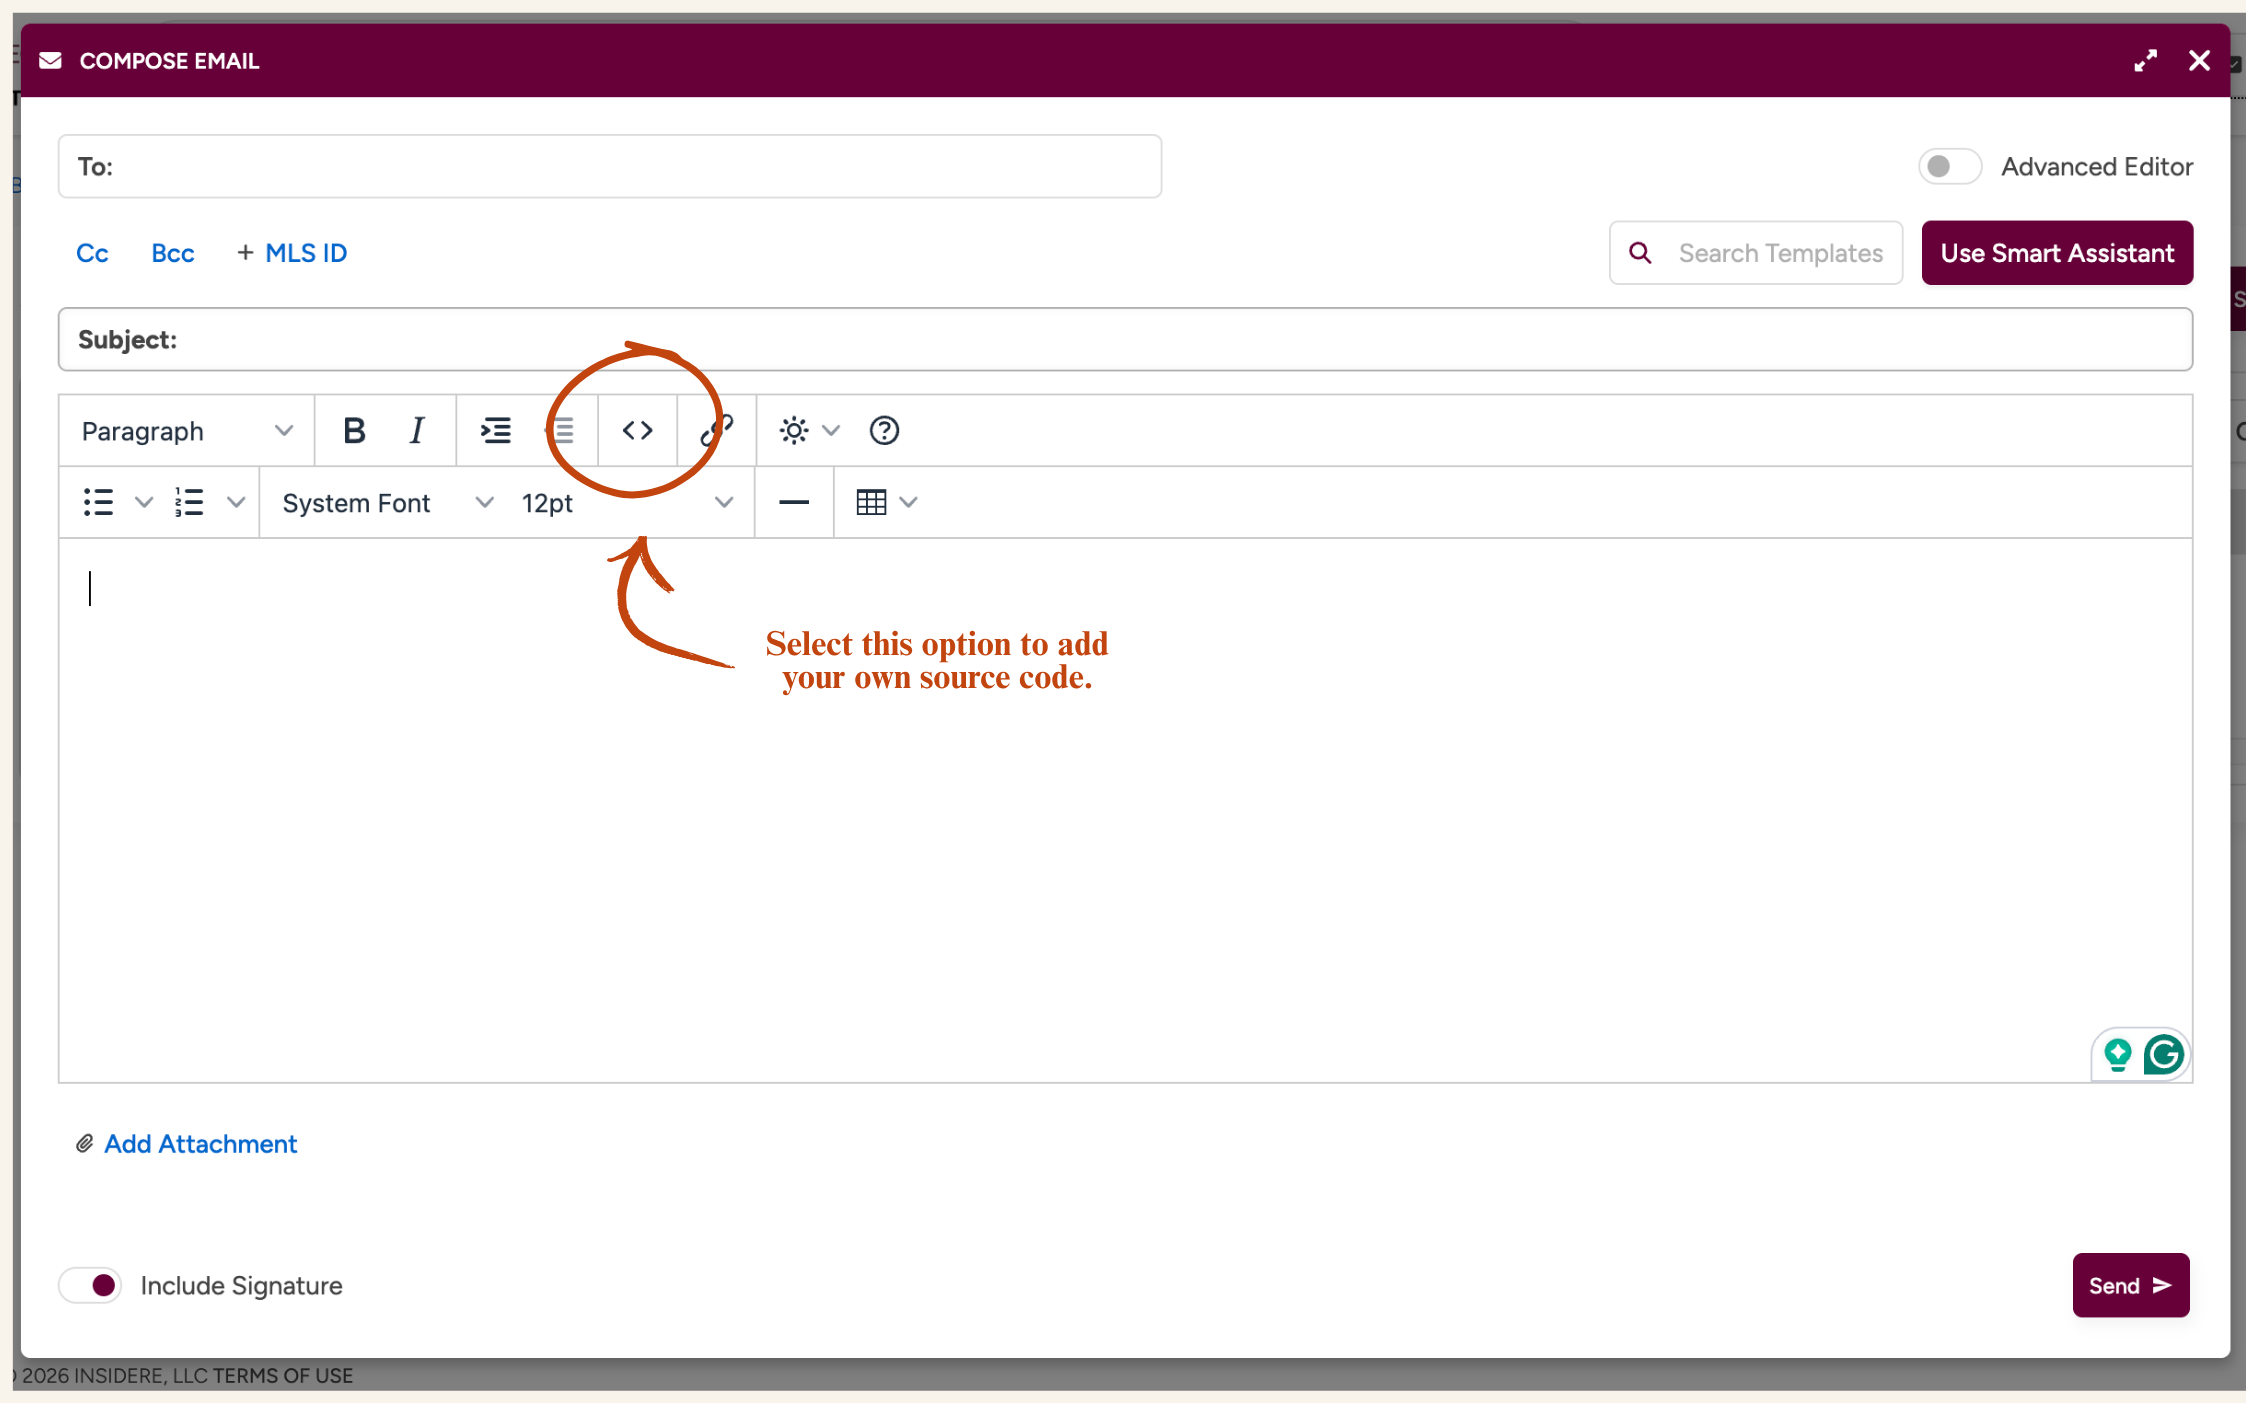Add a Cc recipient
Image resolution: width=2246 pixels, height=1403 pixels.
click(92, 253)
